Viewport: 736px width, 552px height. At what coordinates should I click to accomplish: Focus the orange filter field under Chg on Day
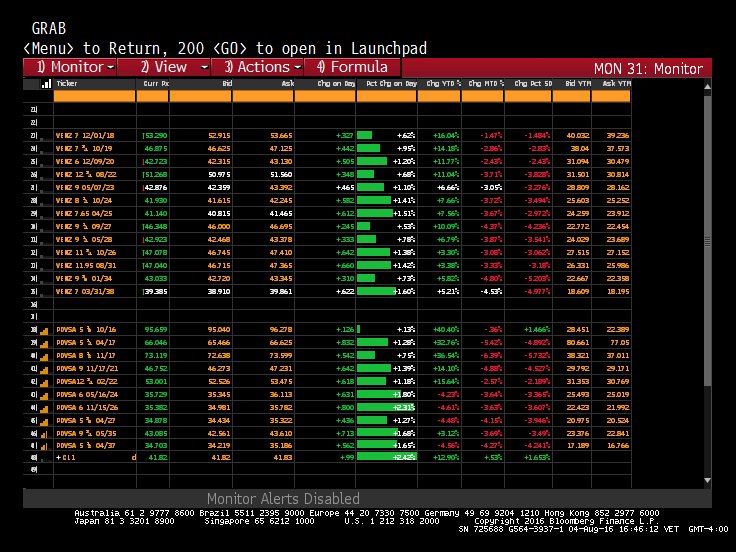click(x=325, y=96)
